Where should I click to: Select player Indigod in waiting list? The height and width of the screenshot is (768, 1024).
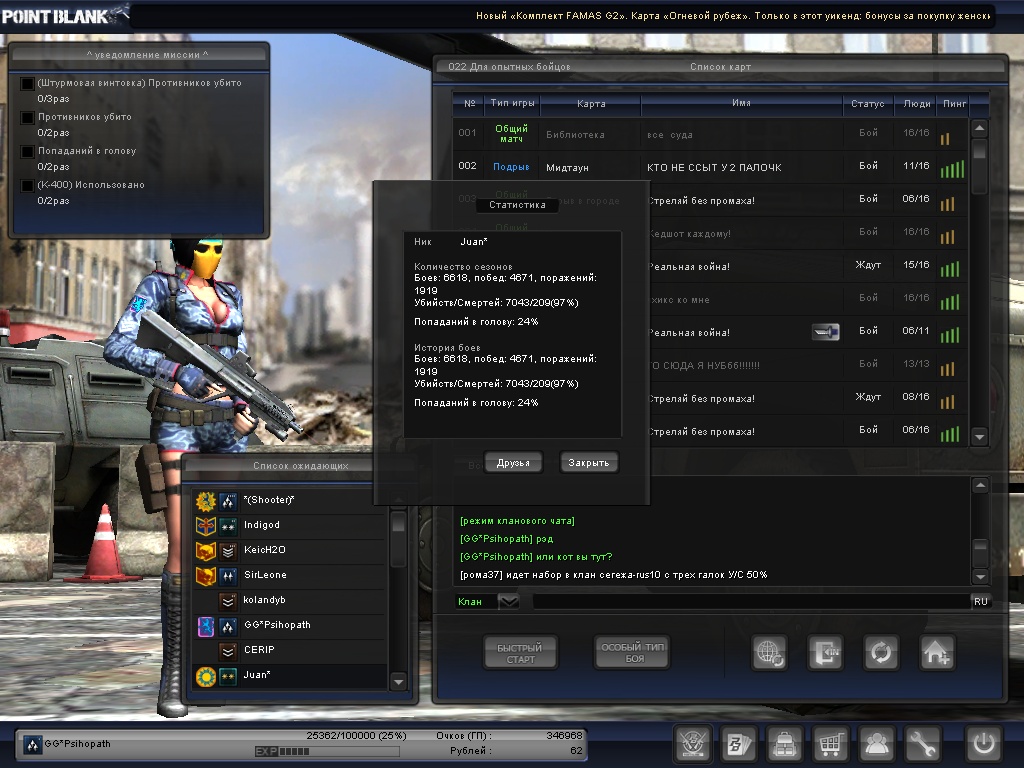(290, 525)
